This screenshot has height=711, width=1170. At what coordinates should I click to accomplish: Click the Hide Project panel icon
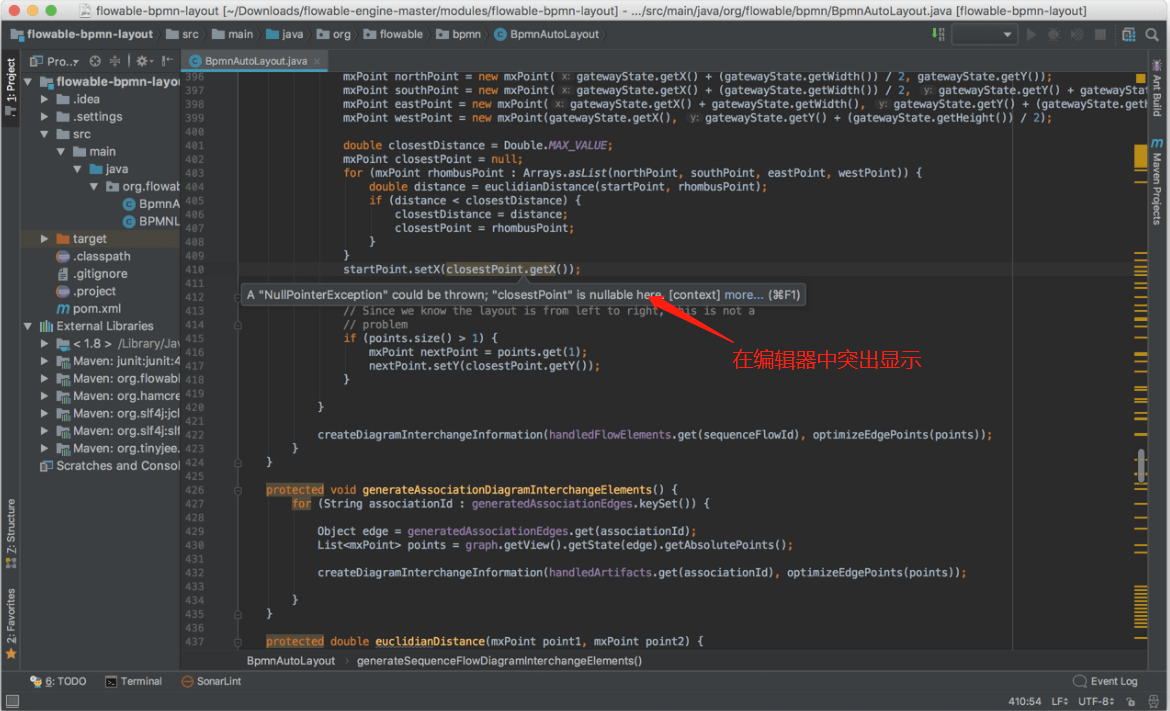166,61
